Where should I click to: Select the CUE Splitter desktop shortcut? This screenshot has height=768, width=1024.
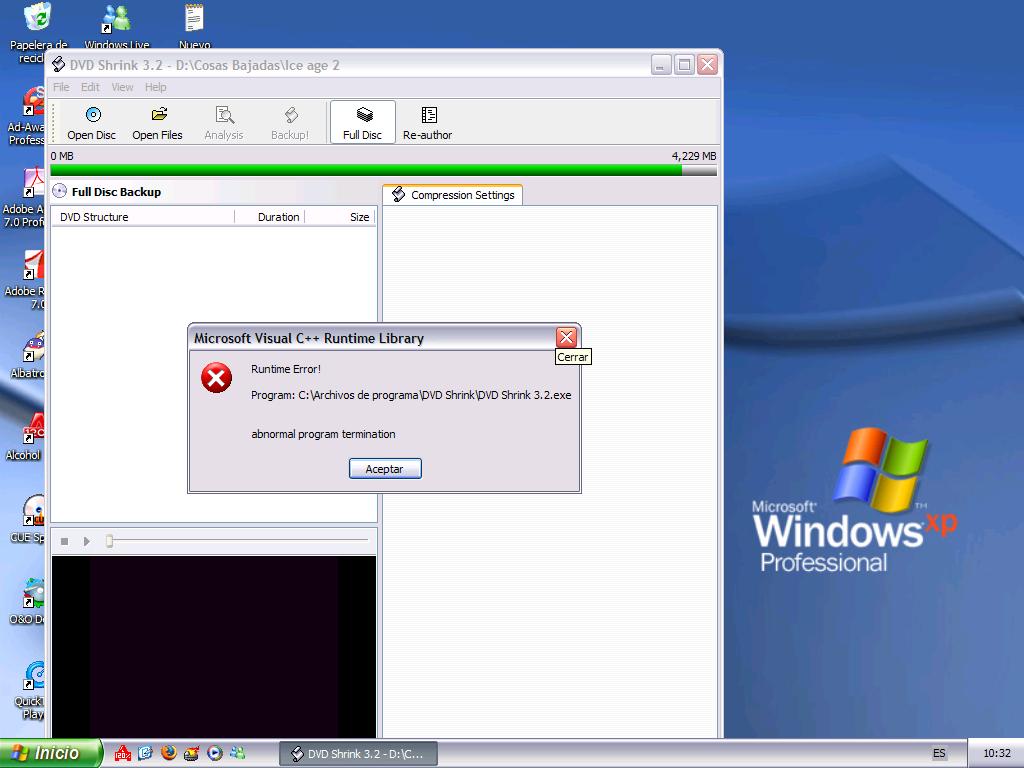pos(29,520)
